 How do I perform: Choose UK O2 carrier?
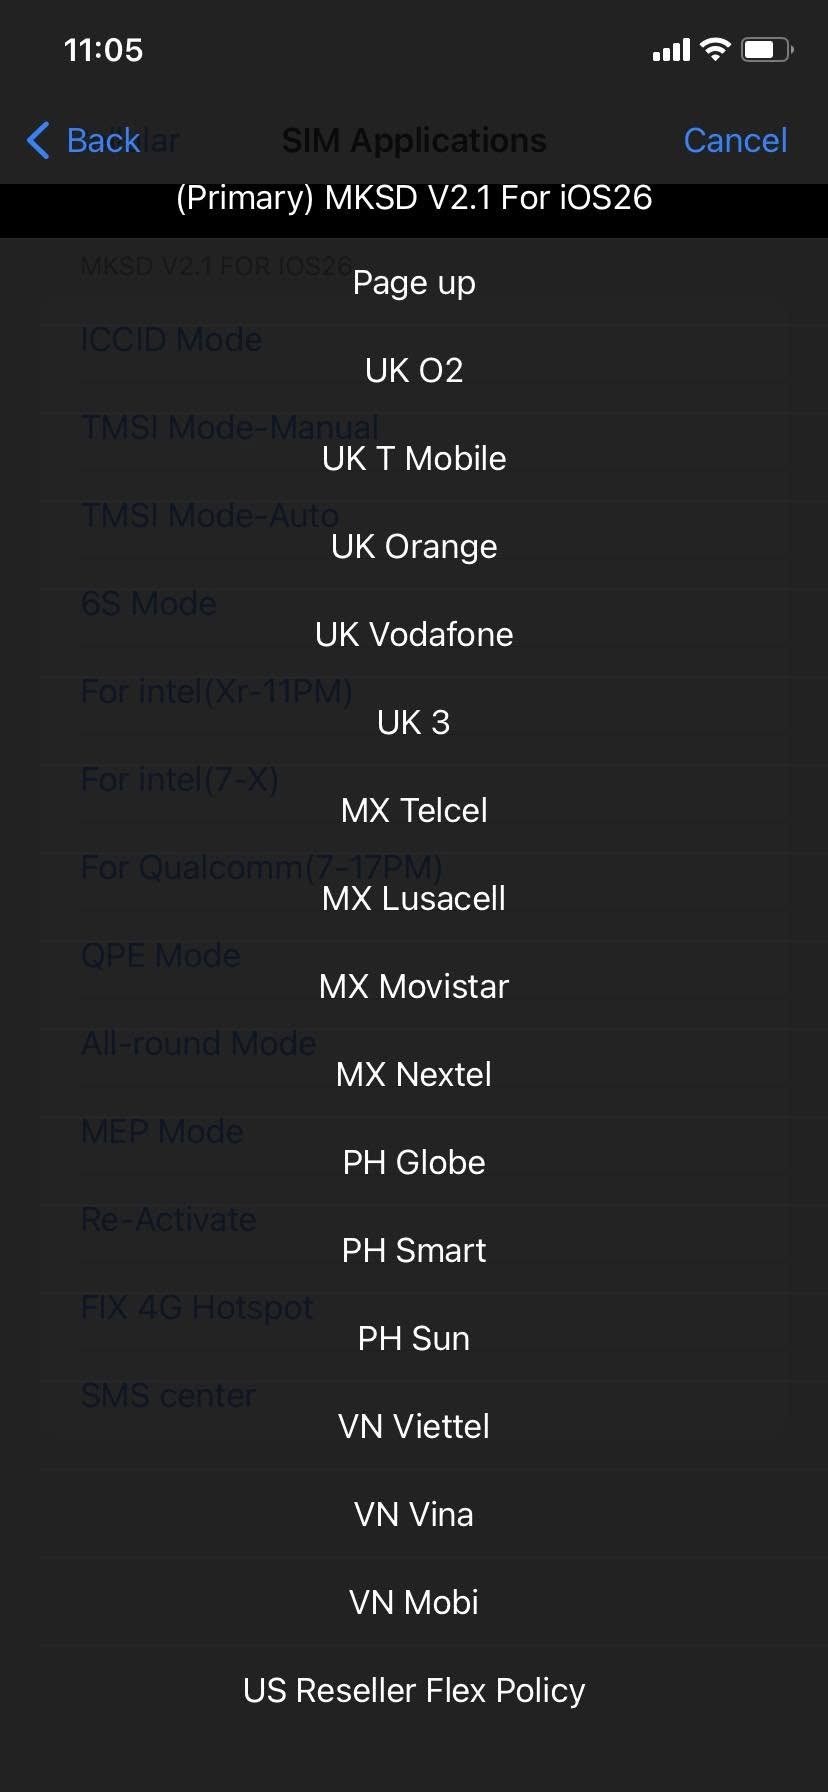coord(414,371)
